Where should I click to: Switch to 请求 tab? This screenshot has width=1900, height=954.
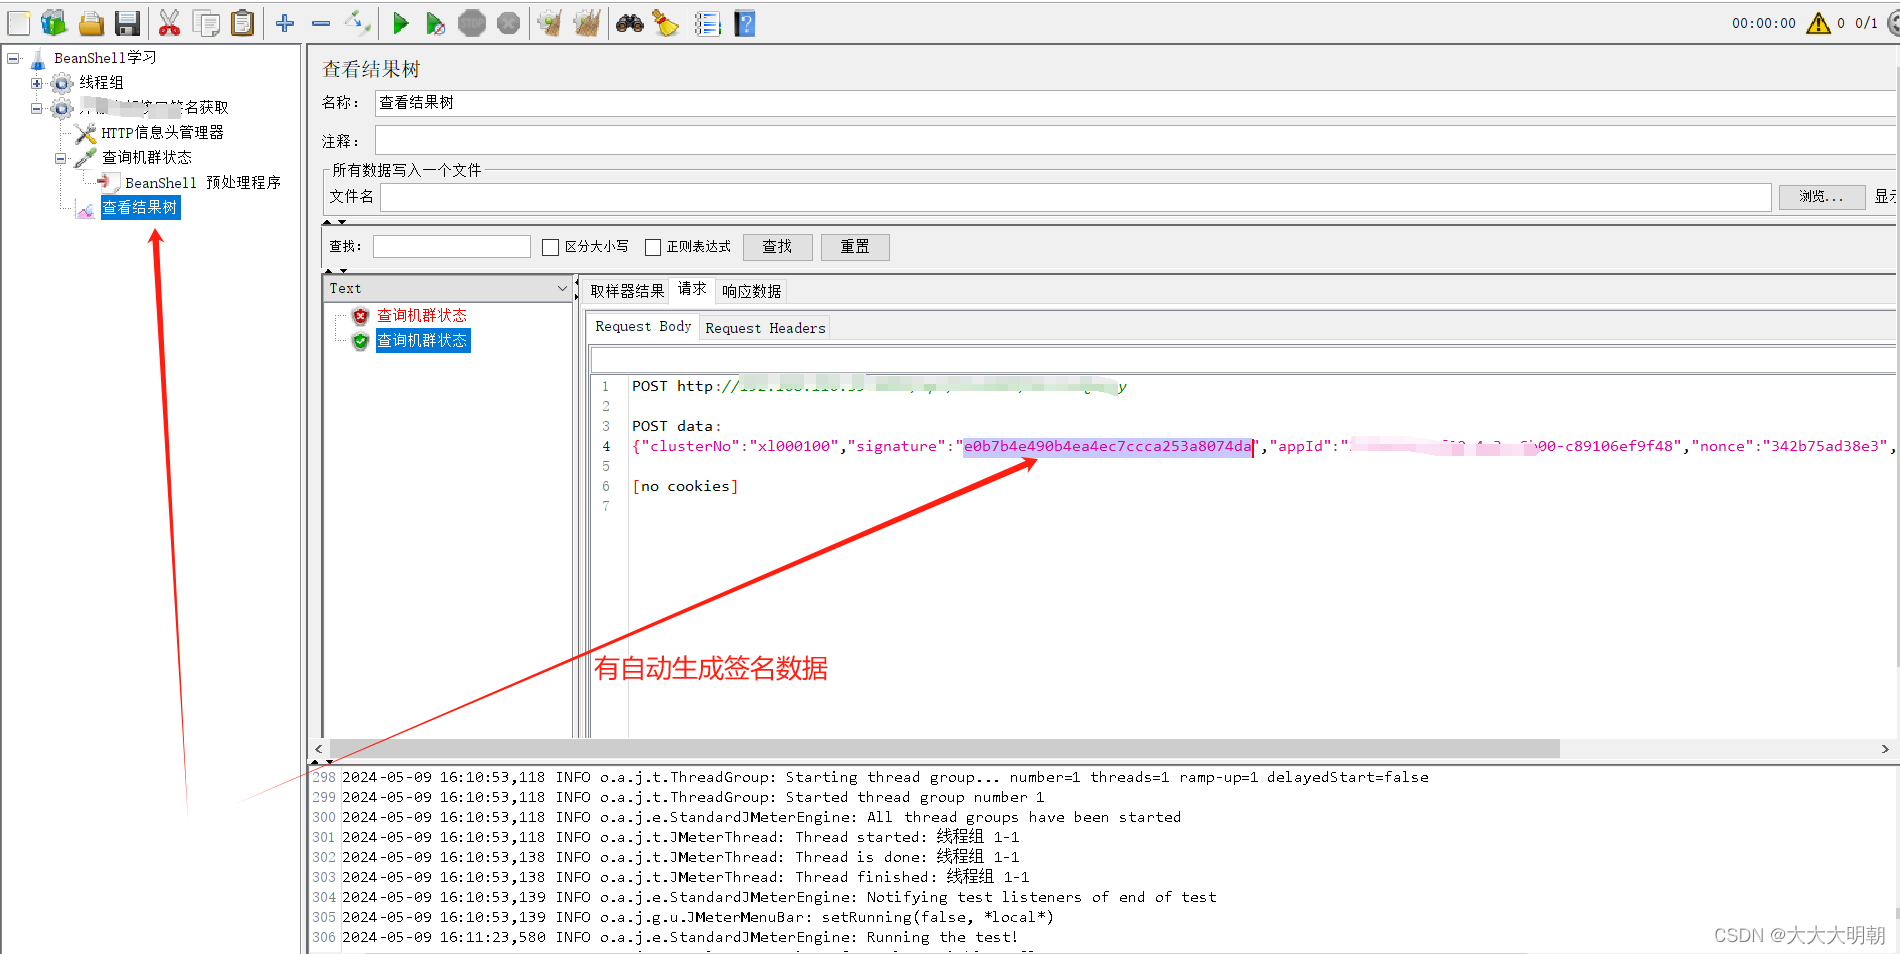coord(692,289)
